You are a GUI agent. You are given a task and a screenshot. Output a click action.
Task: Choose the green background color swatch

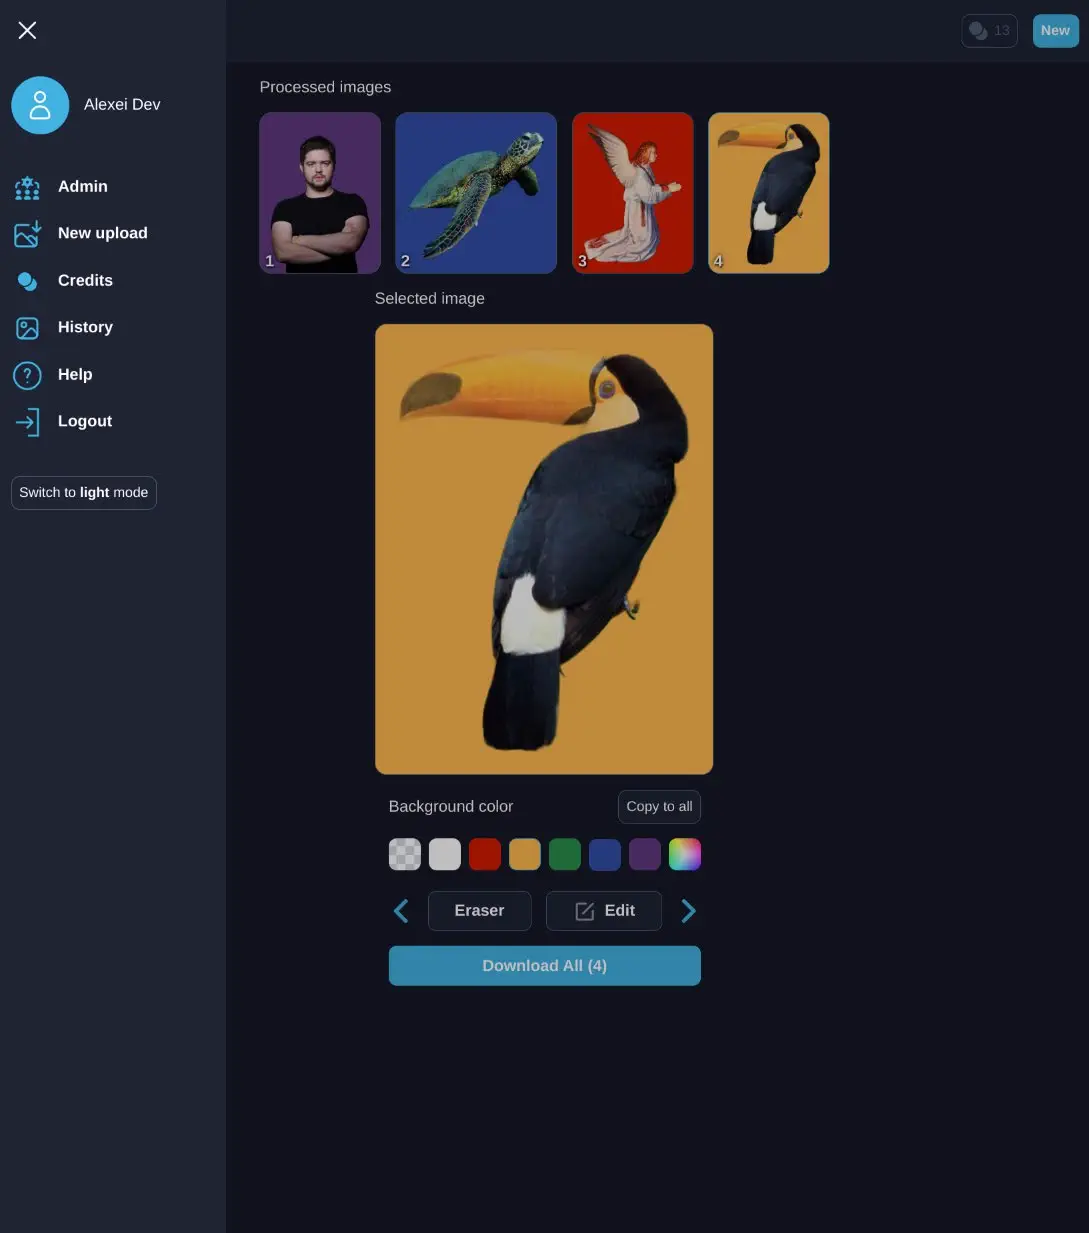click(565, 855)
